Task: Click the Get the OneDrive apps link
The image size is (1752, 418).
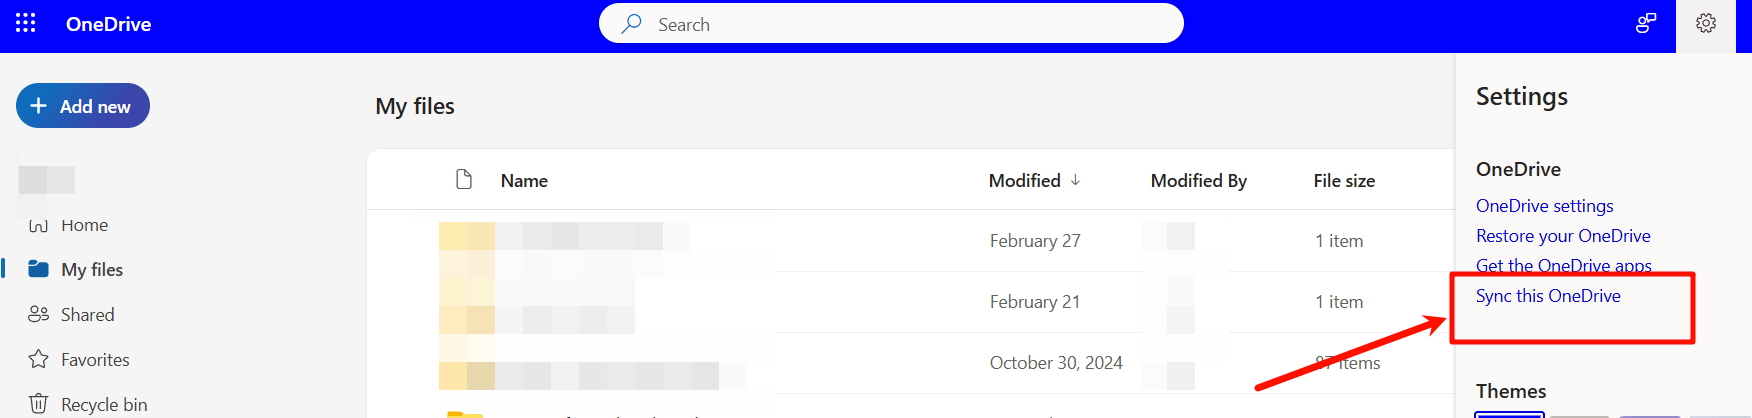Action: [x=1564, y=266]
